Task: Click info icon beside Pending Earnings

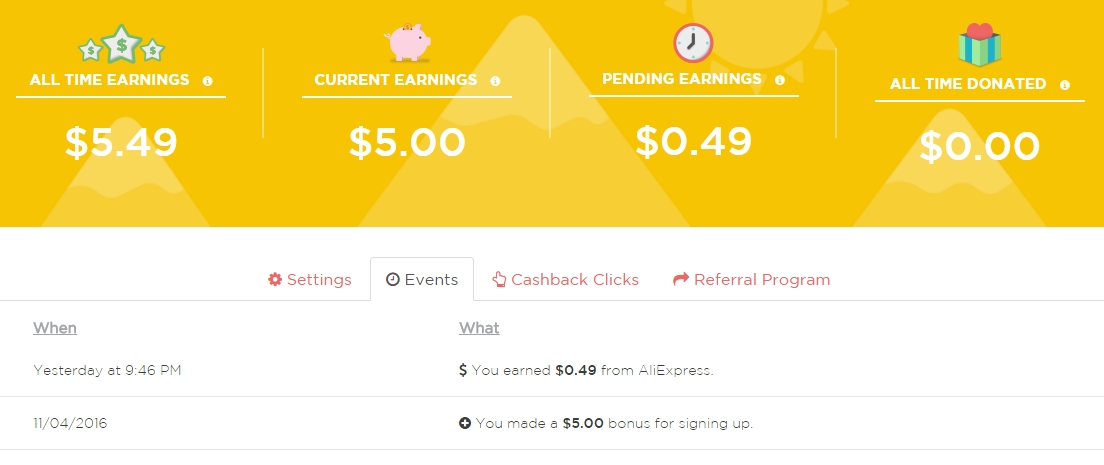Action: click(x=780, y=80)
